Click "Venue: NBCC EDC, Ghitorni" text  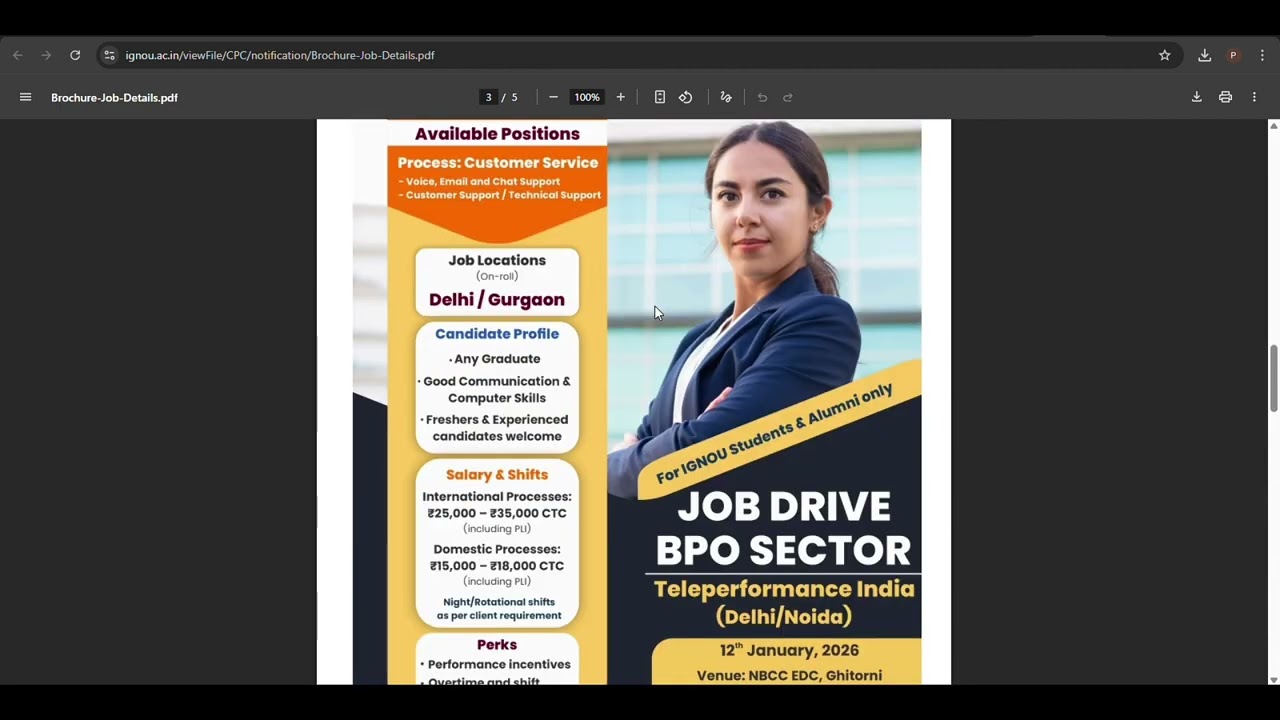coord(789,676)
